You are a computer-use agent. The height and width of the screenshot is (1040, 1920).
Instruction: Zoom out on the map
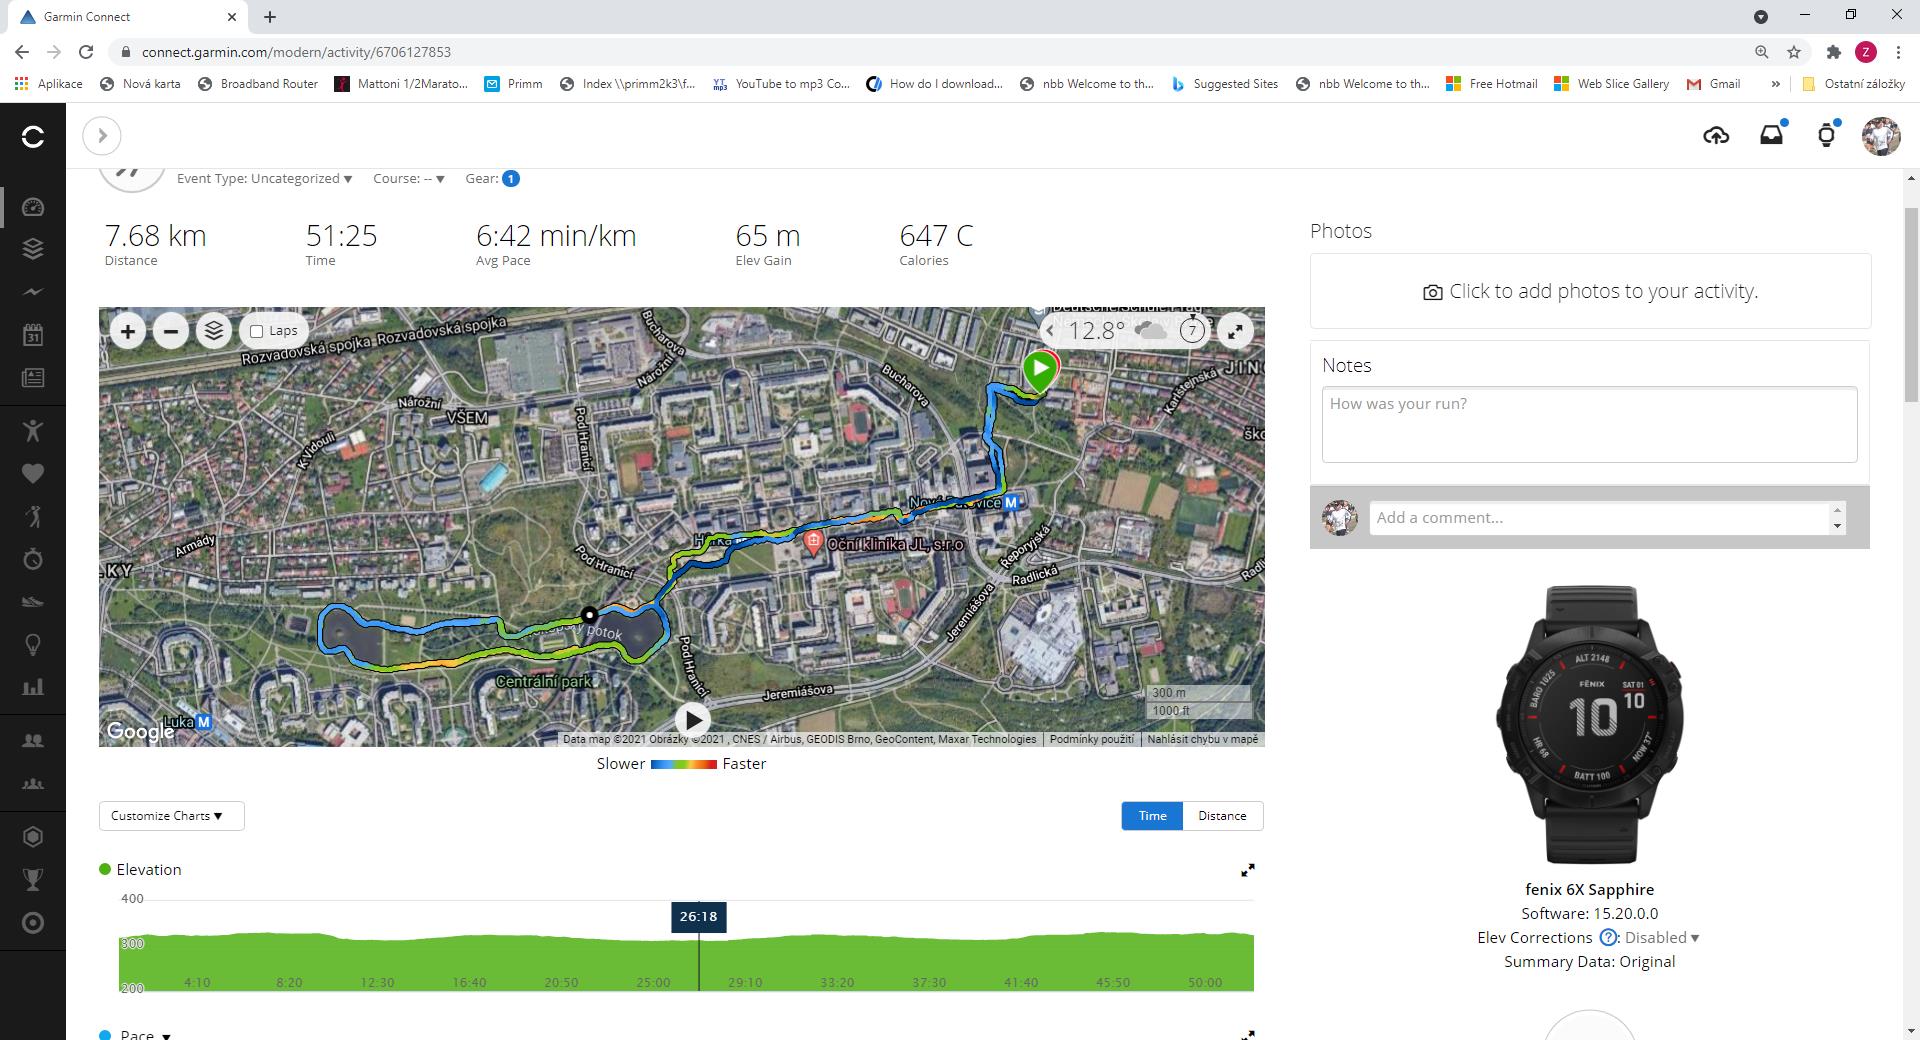click(171, 331)
